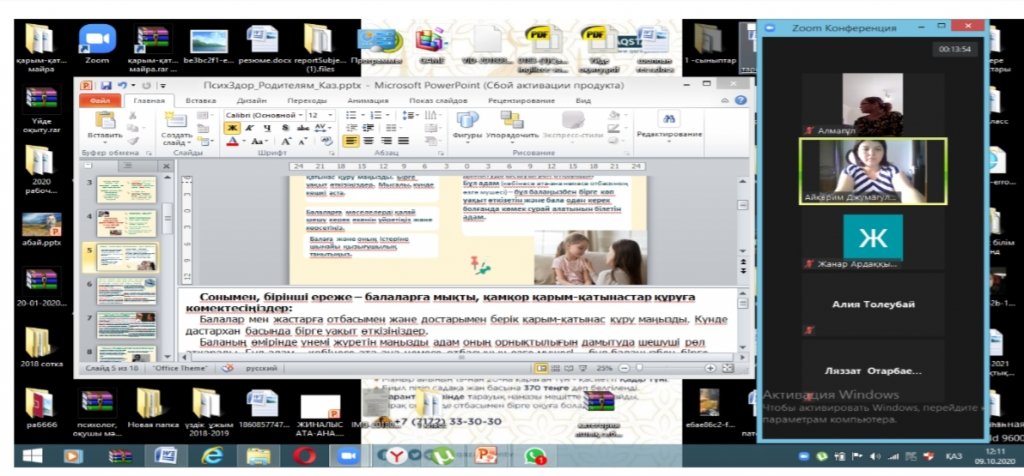Expand the Редактирование editing menu
Image resolution: width=1024 pixels, height=476 pixels.
point(669,127)
